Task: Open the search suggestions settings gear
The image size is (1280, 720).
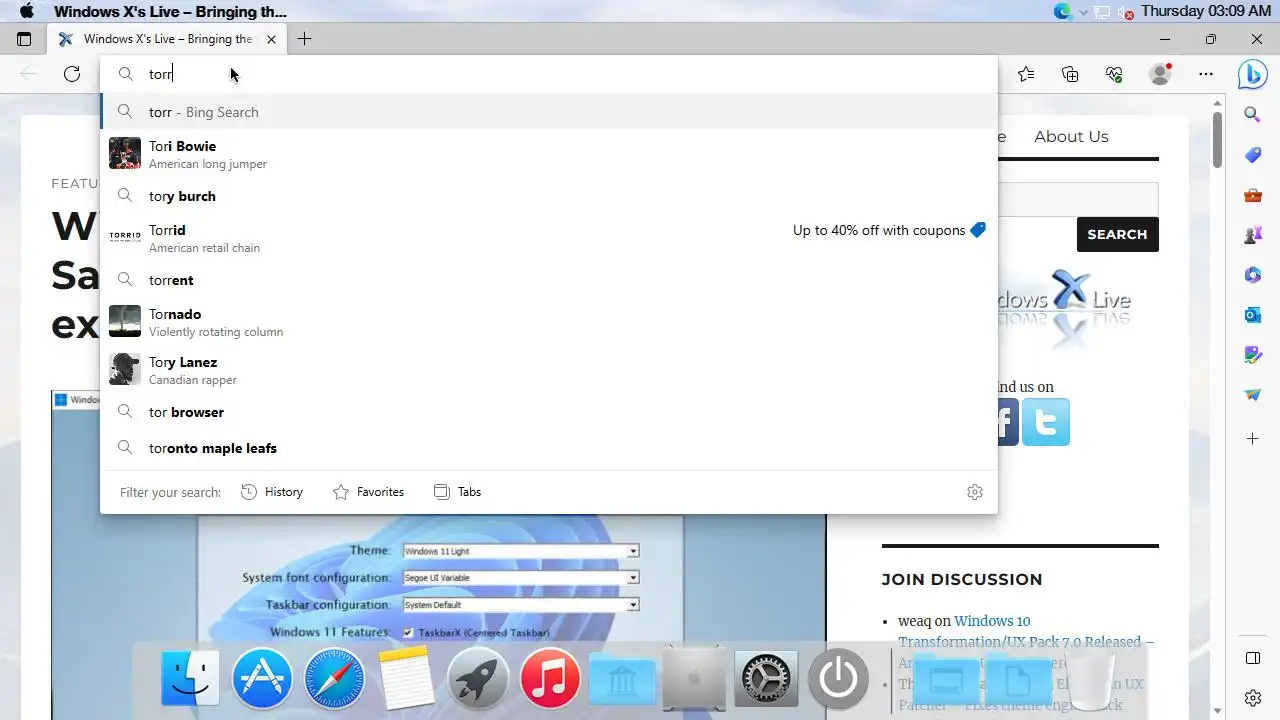Action: [x=975, y=492]
